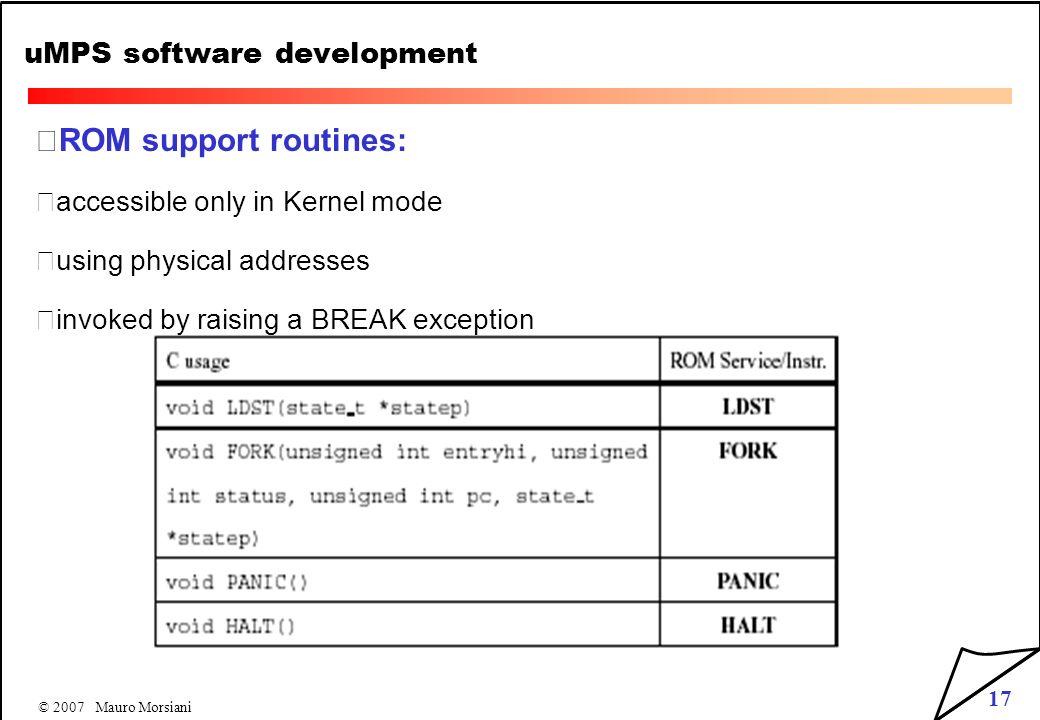Select the cell 'void LDST(state_t *statep)'
Screen dimensions: 1040x720
click(408, 407)
